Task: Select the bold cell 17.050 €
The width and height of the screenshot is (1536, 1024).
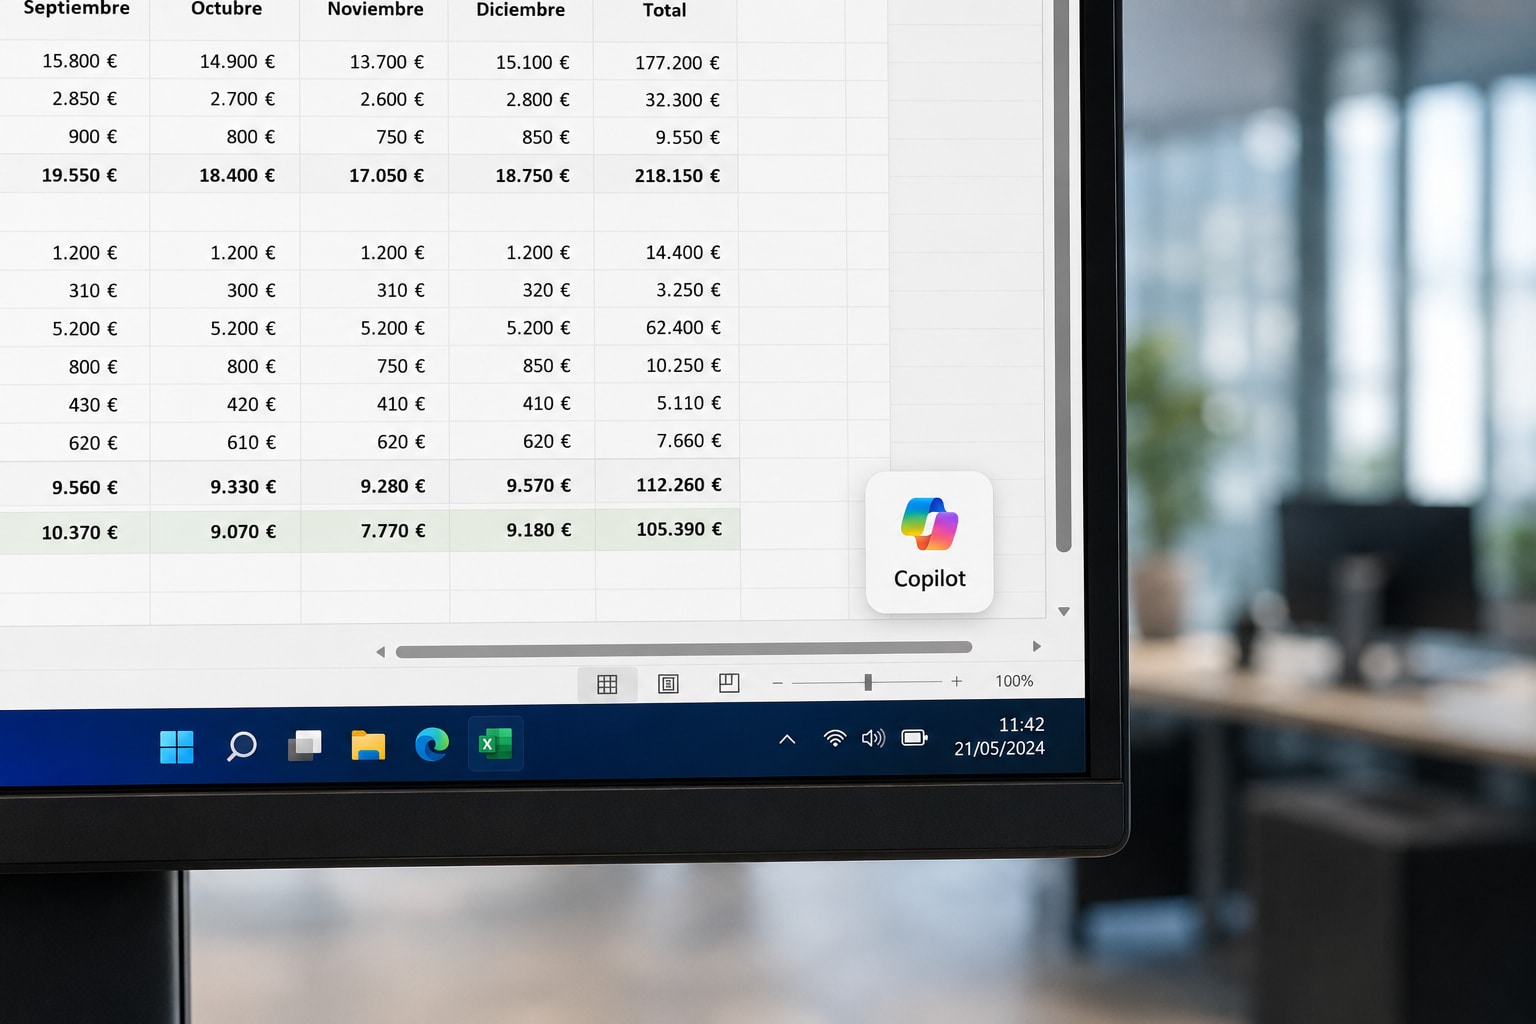Action: point(374,175)
